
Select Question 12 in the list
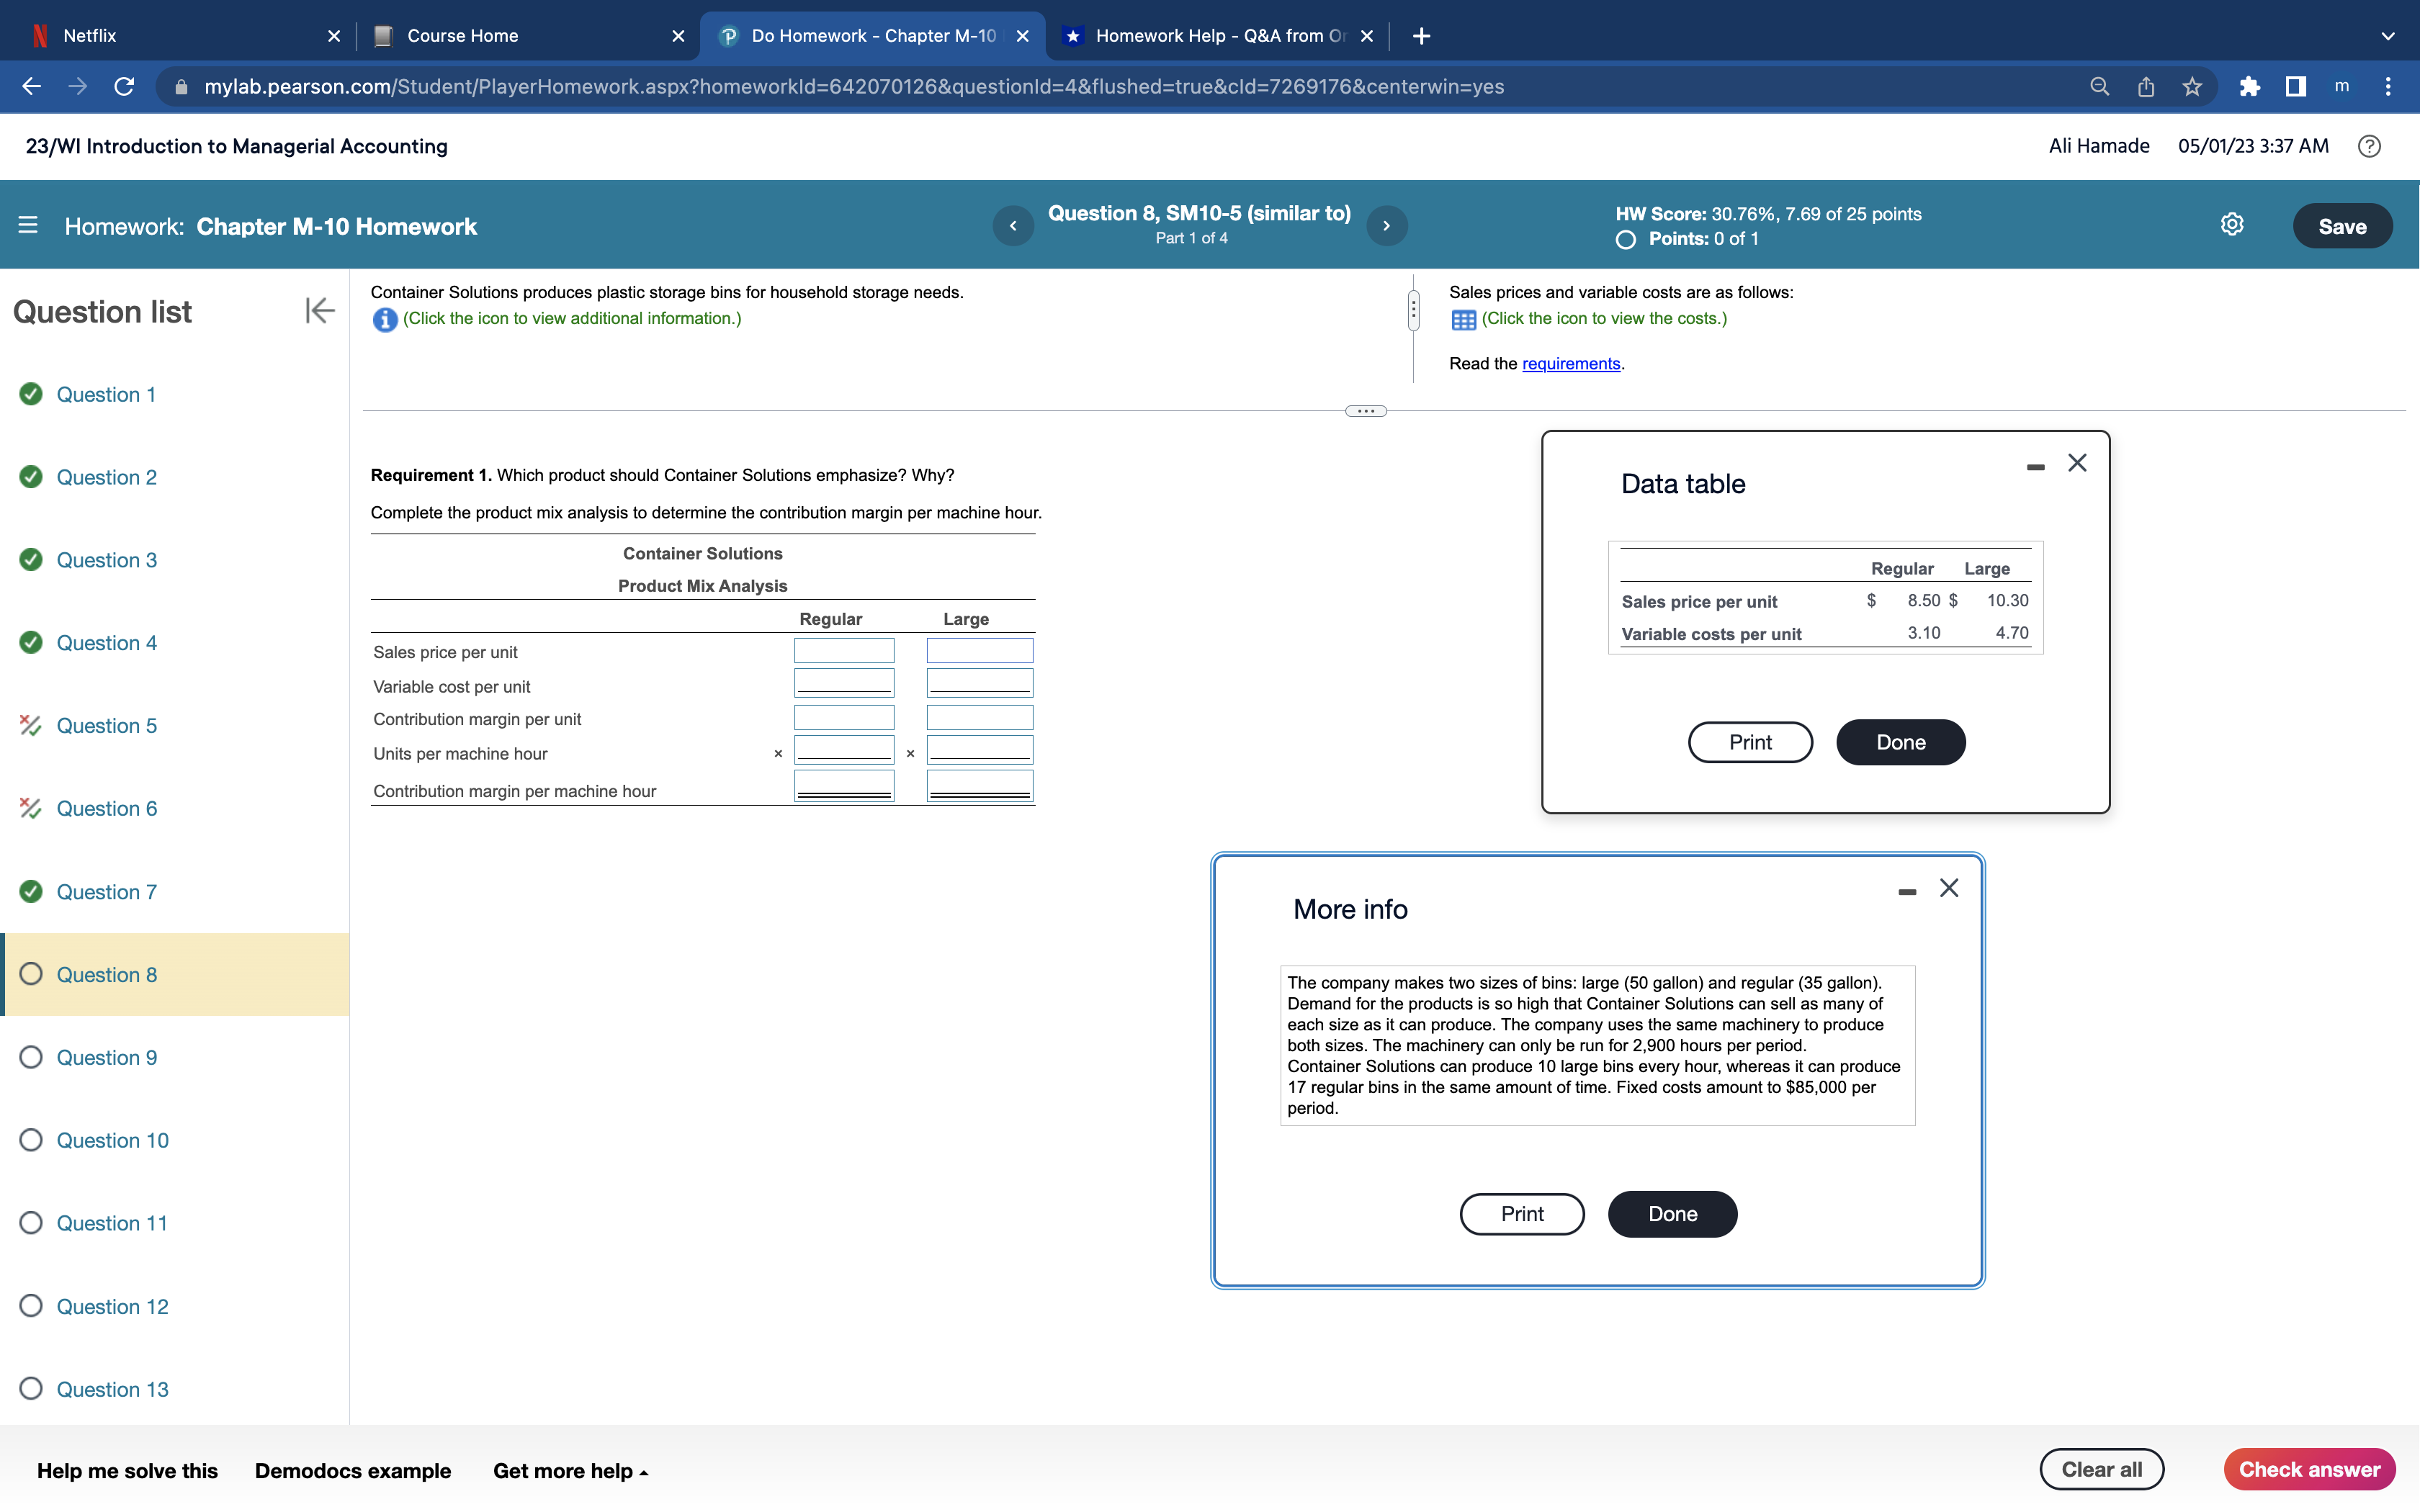click(x=112, y=1306)
